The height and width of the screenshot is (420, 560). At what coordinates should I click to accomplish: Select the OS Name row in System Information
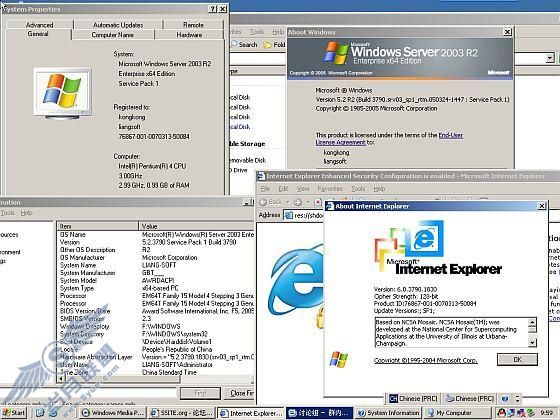pyautogui.click(x=156, y=234)
